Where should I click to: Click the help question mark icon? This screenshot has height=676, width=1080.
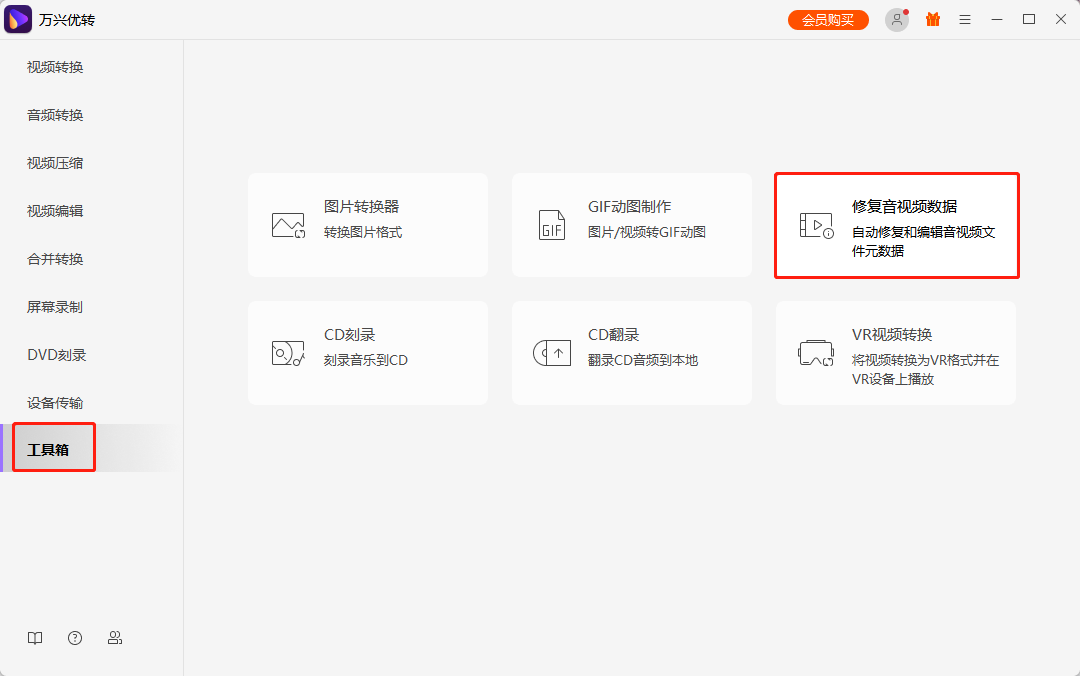(x=75, y=637)
